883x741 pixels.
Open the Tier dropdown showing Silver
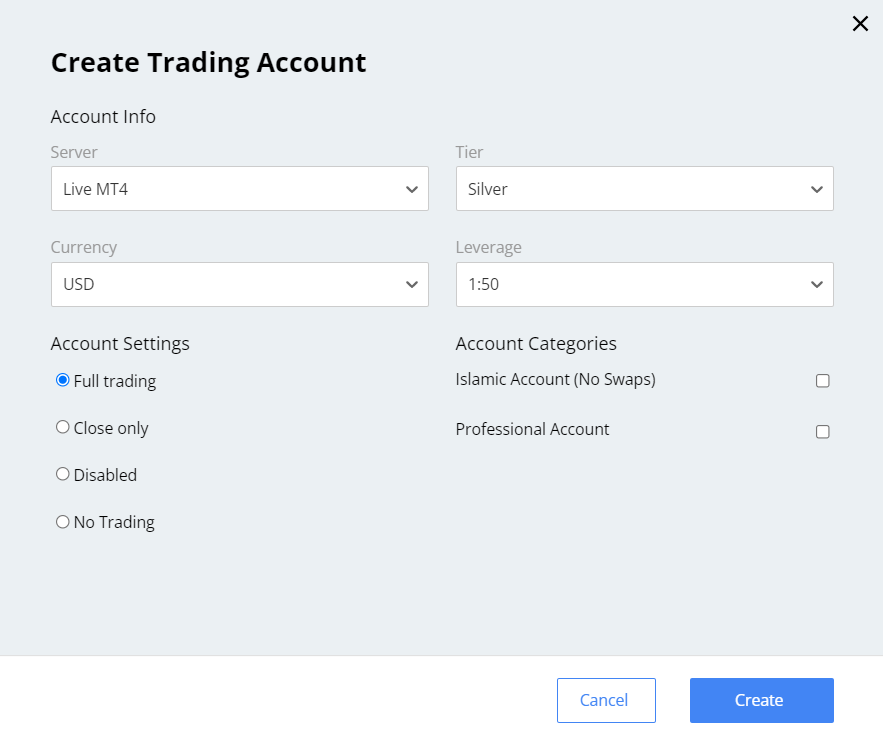[644, 188]
